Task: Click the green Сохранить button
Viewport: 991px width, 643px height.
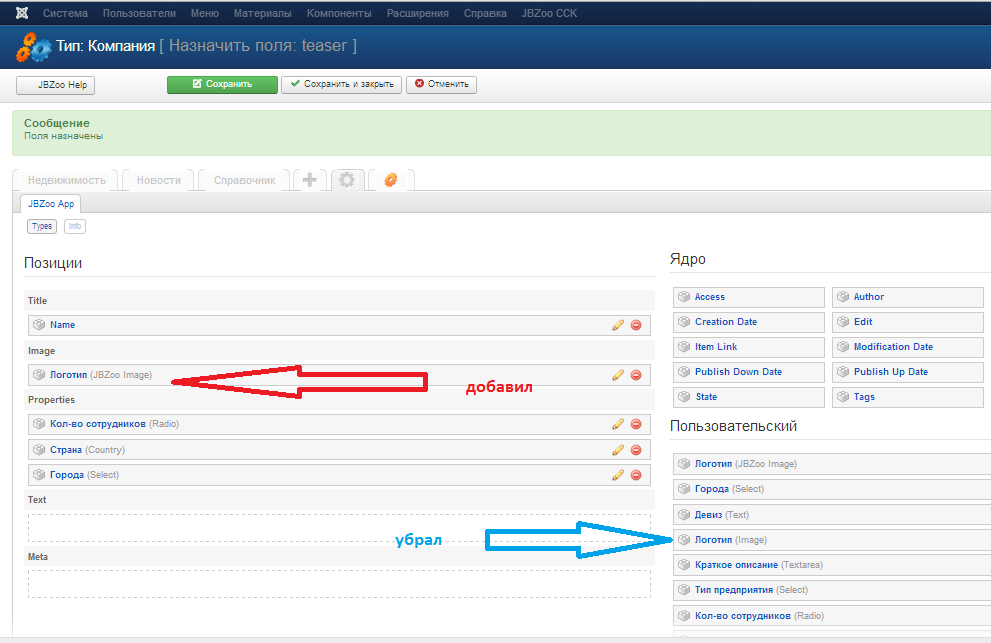Action: 222,85
